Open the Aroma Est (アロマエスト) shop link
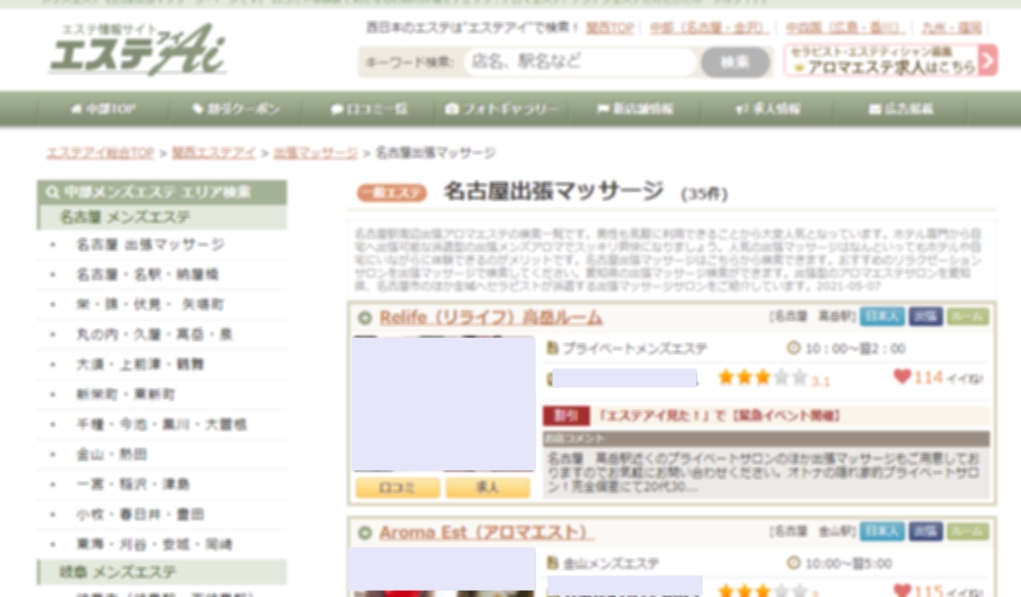The height and width of the screenshot is (597, 1021). 486,533
